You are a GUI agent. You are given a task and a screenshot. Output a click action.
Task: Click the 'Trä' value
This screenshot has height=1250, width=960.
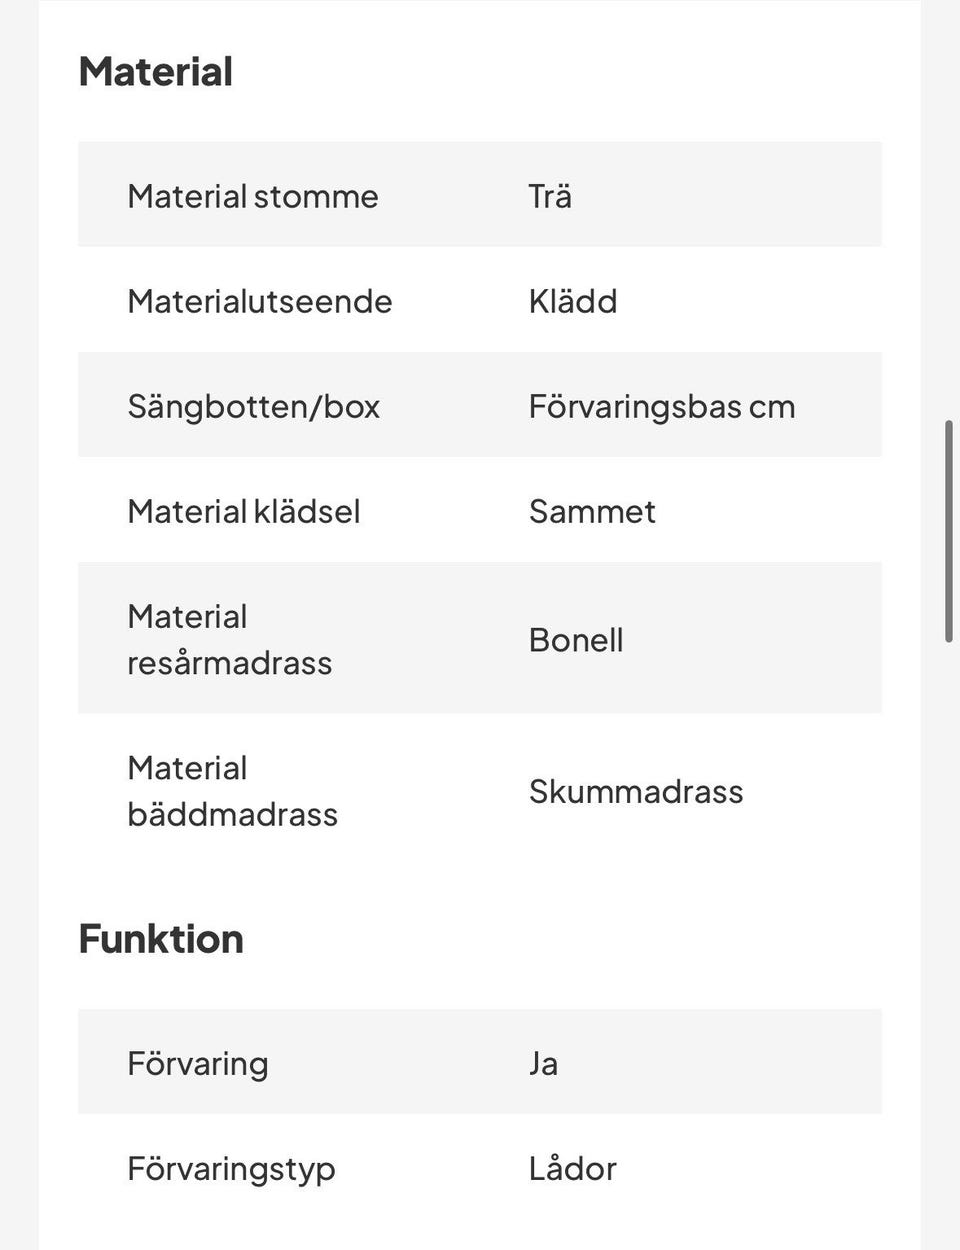pyautogui.click(x=550, y=196)
